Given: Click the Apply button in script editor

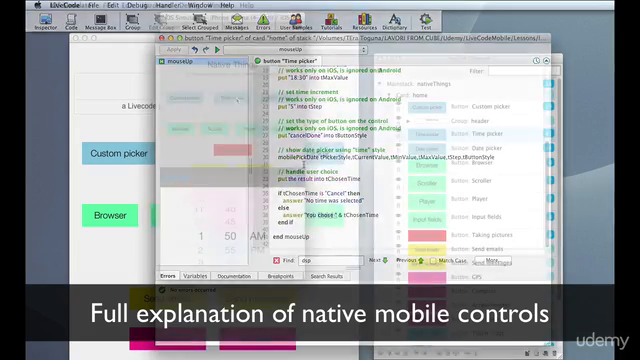Looking at the screenshot, I should [173, 49].
